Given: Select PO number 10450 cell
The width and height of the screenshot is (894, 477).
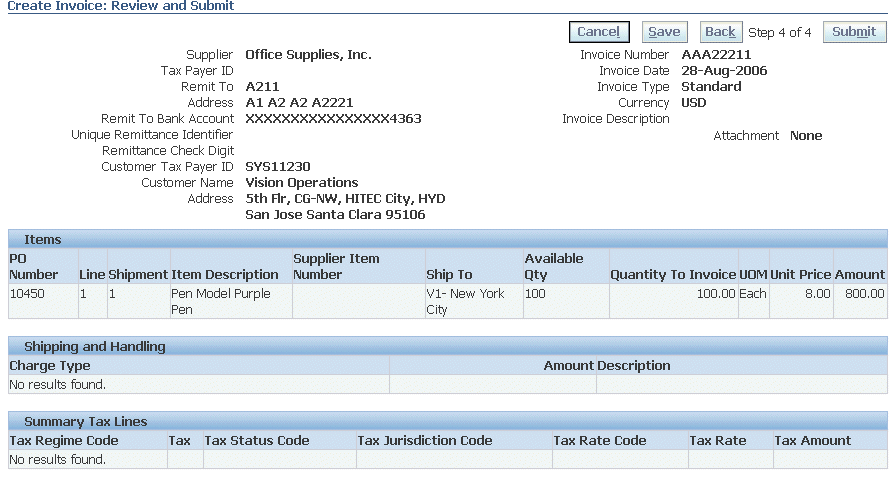Looking at the screenshot, I should click(26, 294).
